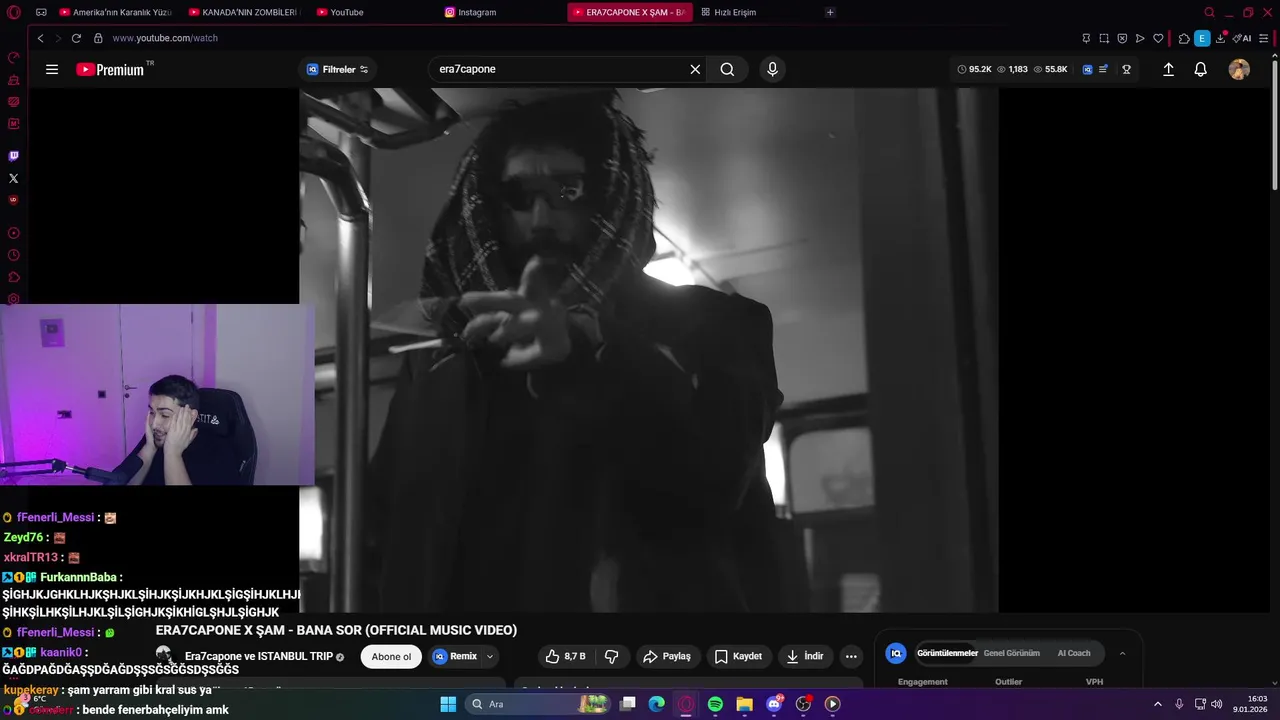Download video with İndir button
The width and height of the screenshot is (1280, 720).
pyautogui.click(x=805, y=656)
